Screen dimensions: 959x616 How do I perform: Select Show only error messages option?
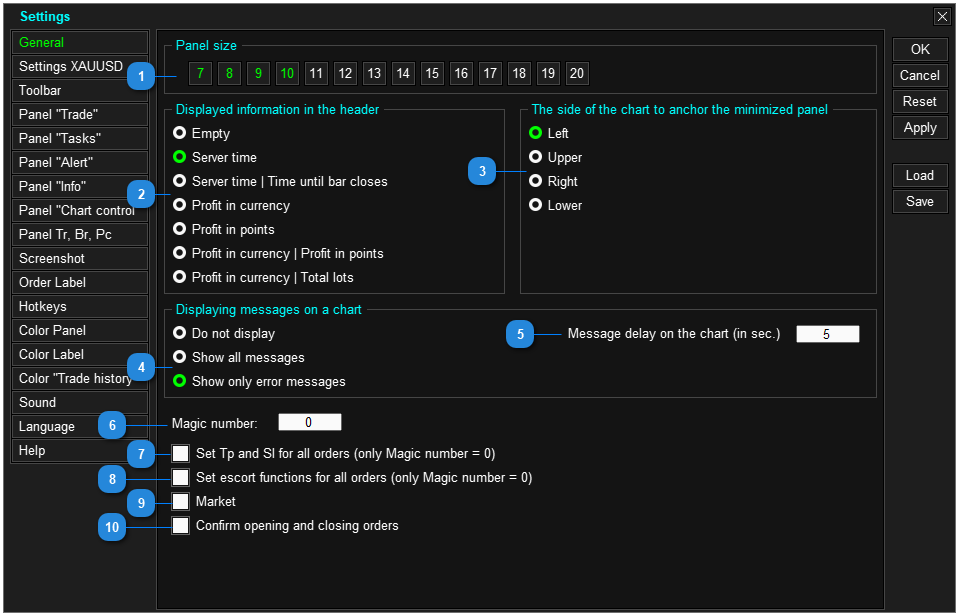pos(179,380)
